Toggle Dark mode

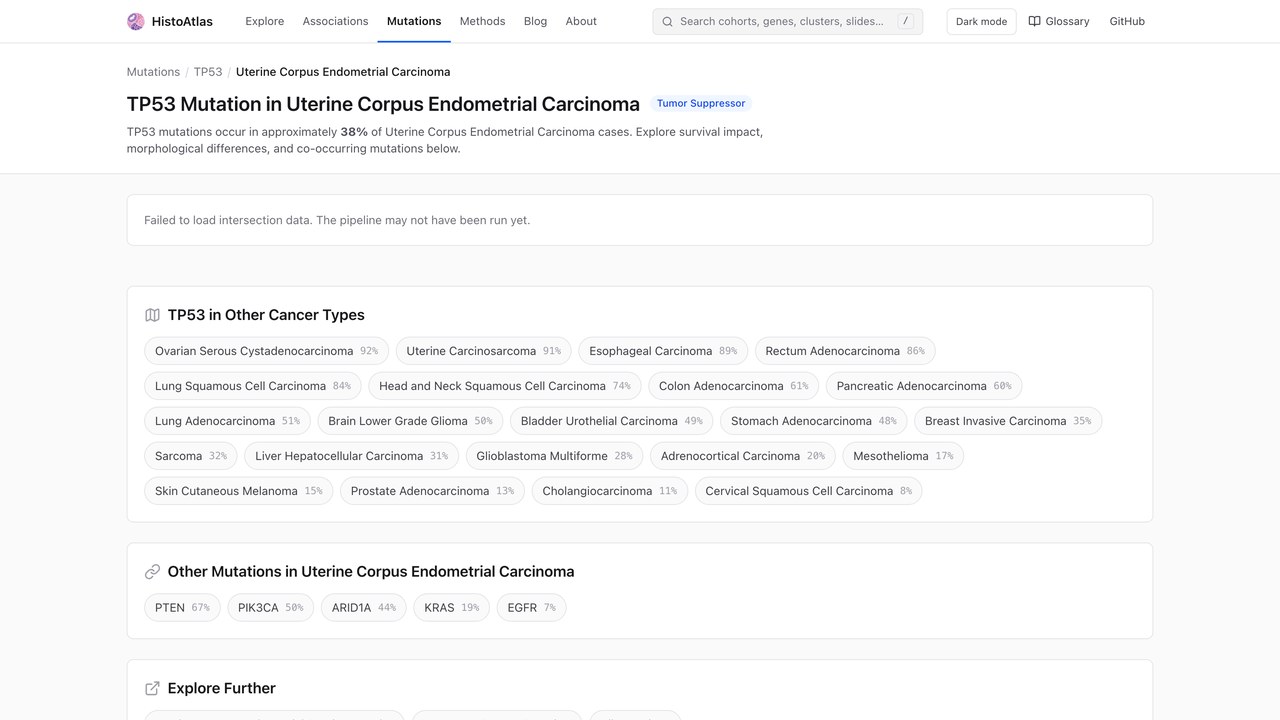981,21
